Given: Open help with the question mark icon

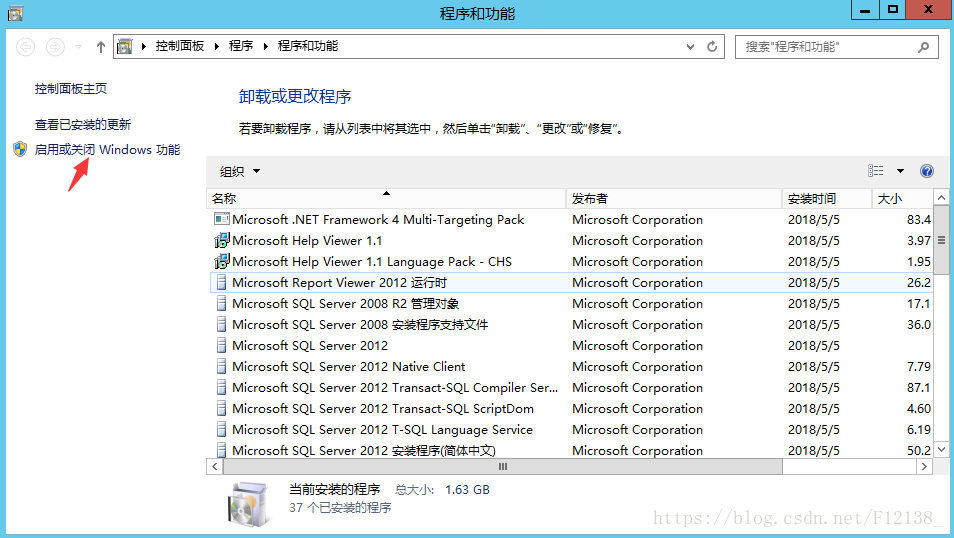Looking at the screenshot, I should point(926,171).
